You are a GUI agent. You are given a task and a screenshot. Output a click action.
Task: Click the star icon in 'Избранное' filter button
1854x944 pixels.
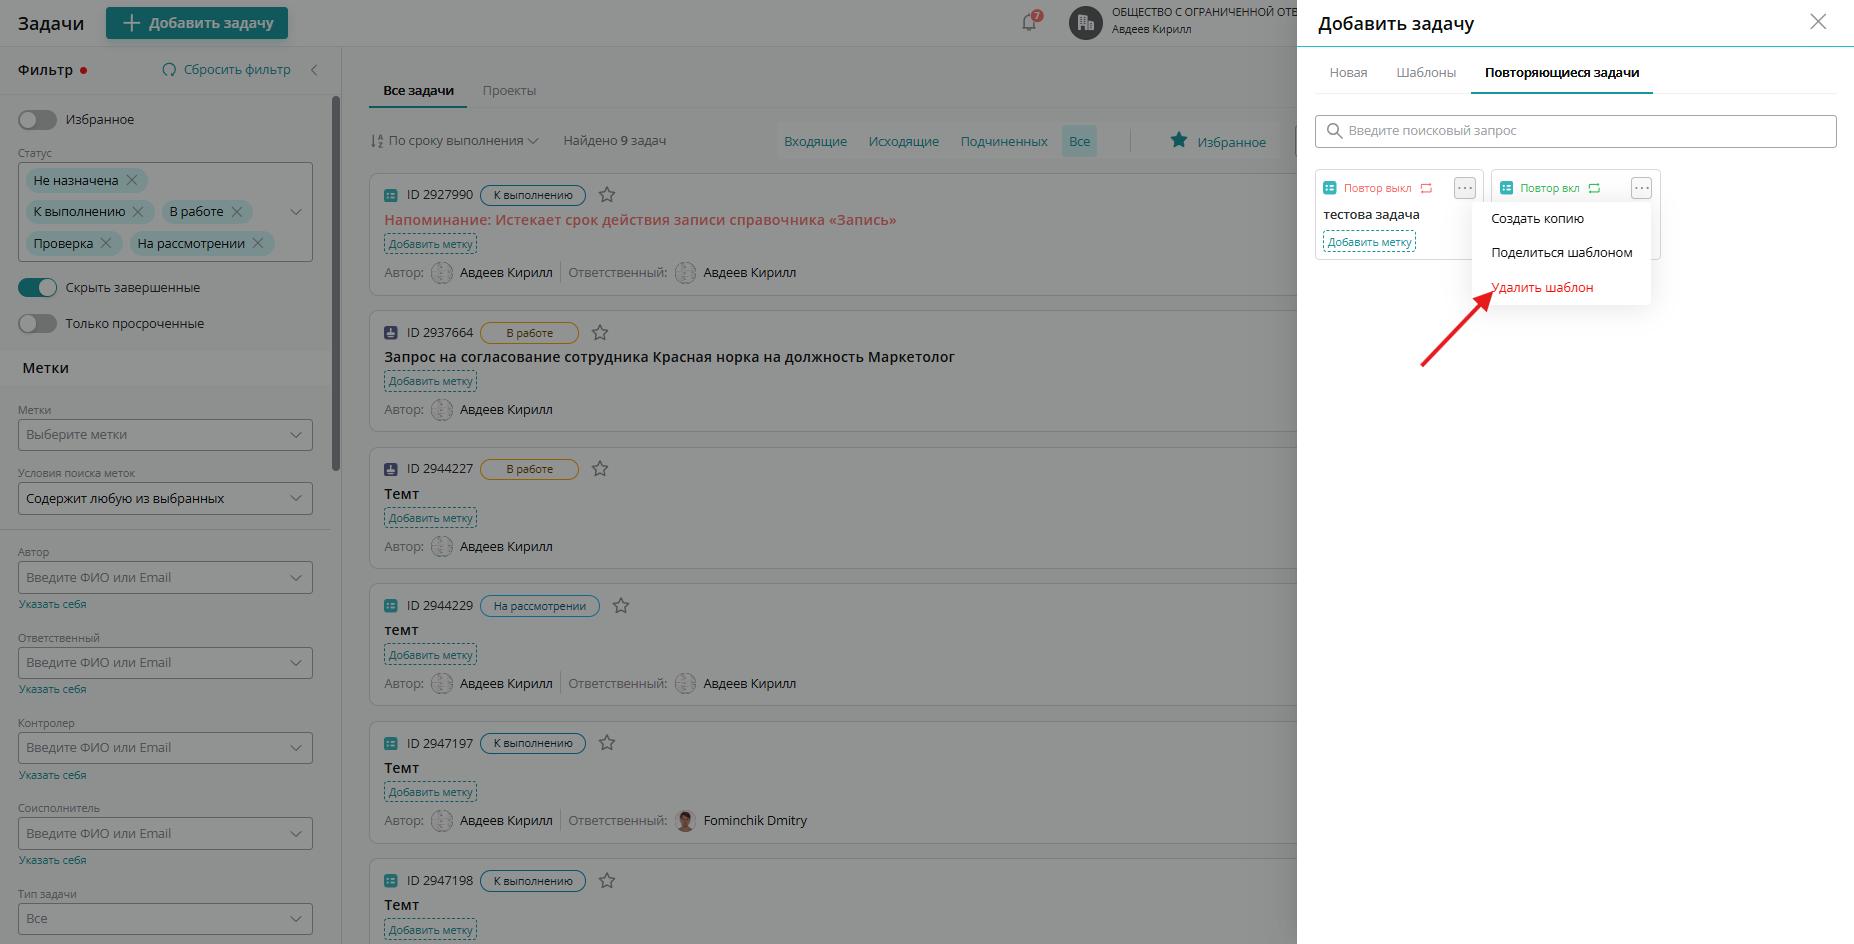click(x=1179, y=141)
